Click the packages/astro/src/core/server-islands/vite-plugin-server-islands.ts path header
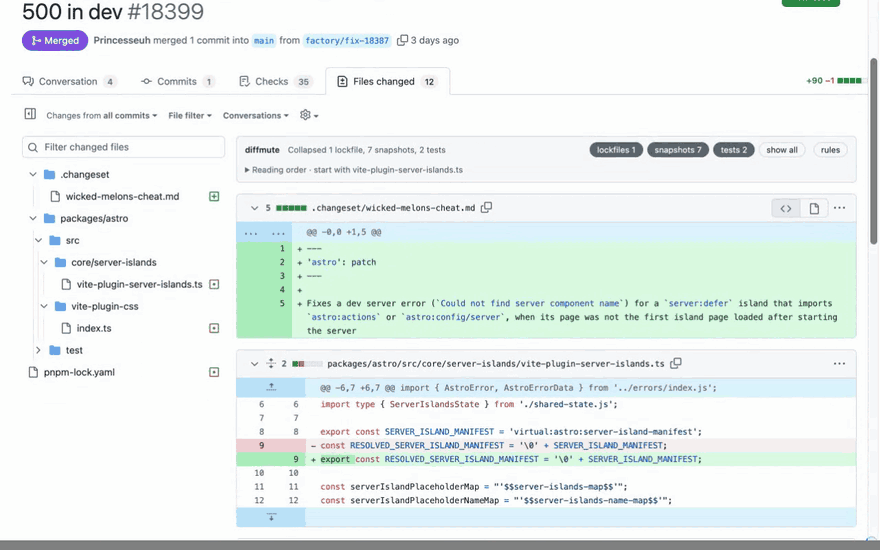880x550 pixels. click(x=496, y=364)
